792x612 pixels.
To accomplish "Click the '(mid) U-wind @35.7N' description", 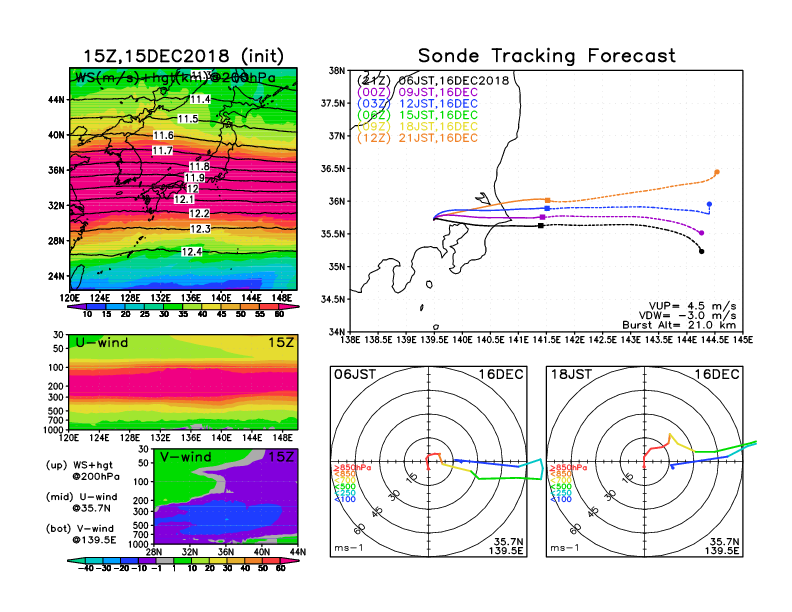I will [x=81, y=502].
